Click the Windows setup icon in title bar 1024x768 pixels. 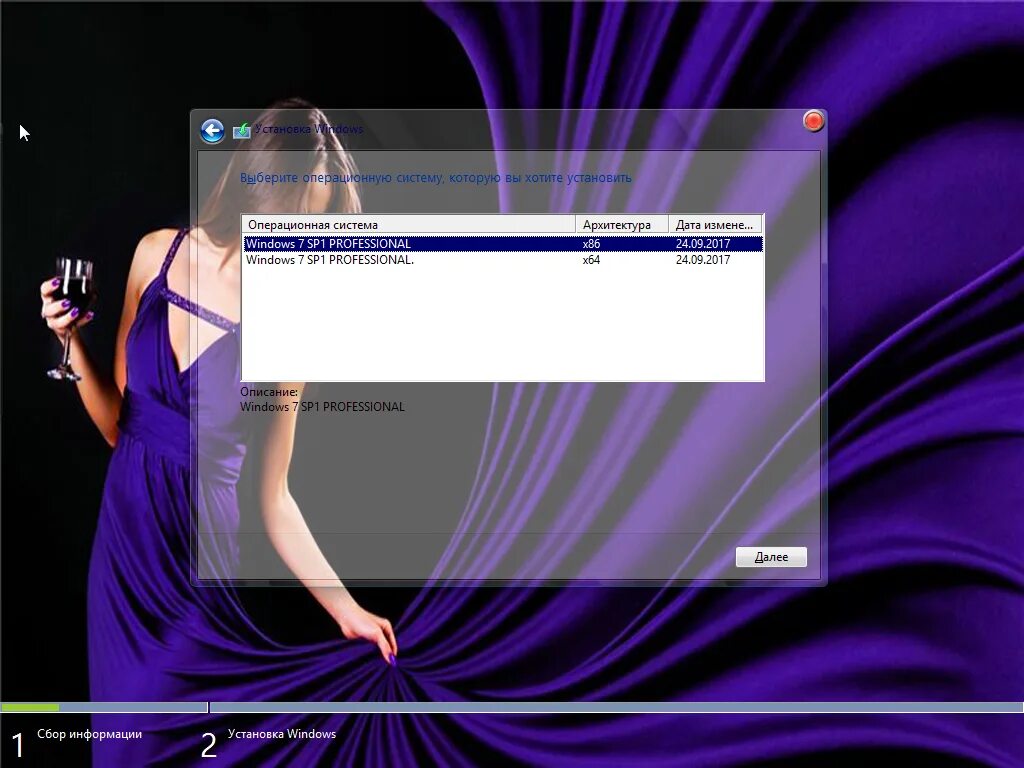click(x=242, y=130)
